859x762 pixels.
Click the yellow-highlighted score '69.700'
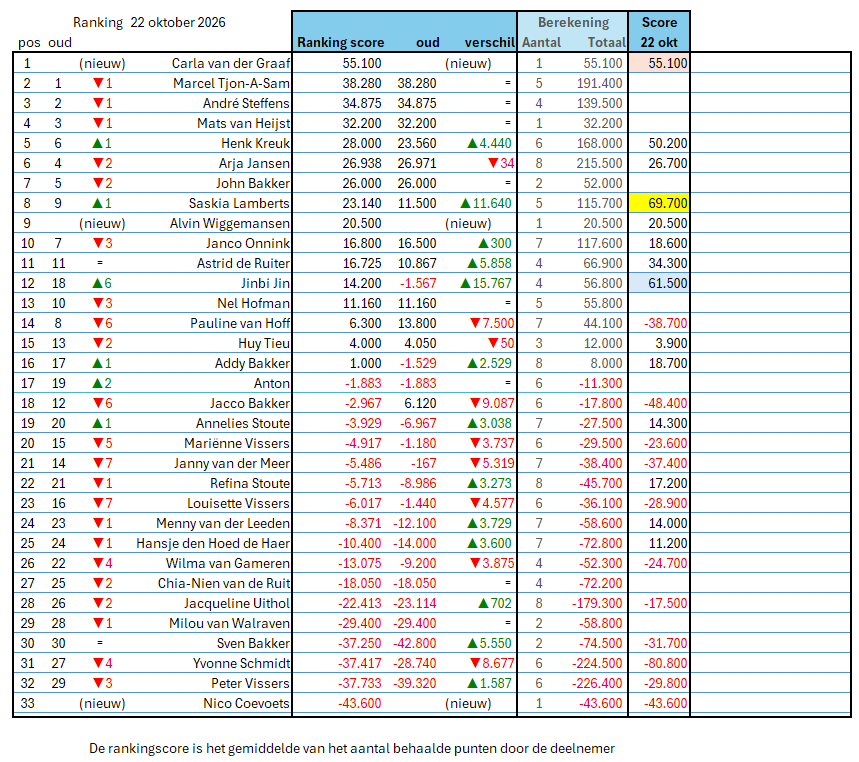[658, 203]
